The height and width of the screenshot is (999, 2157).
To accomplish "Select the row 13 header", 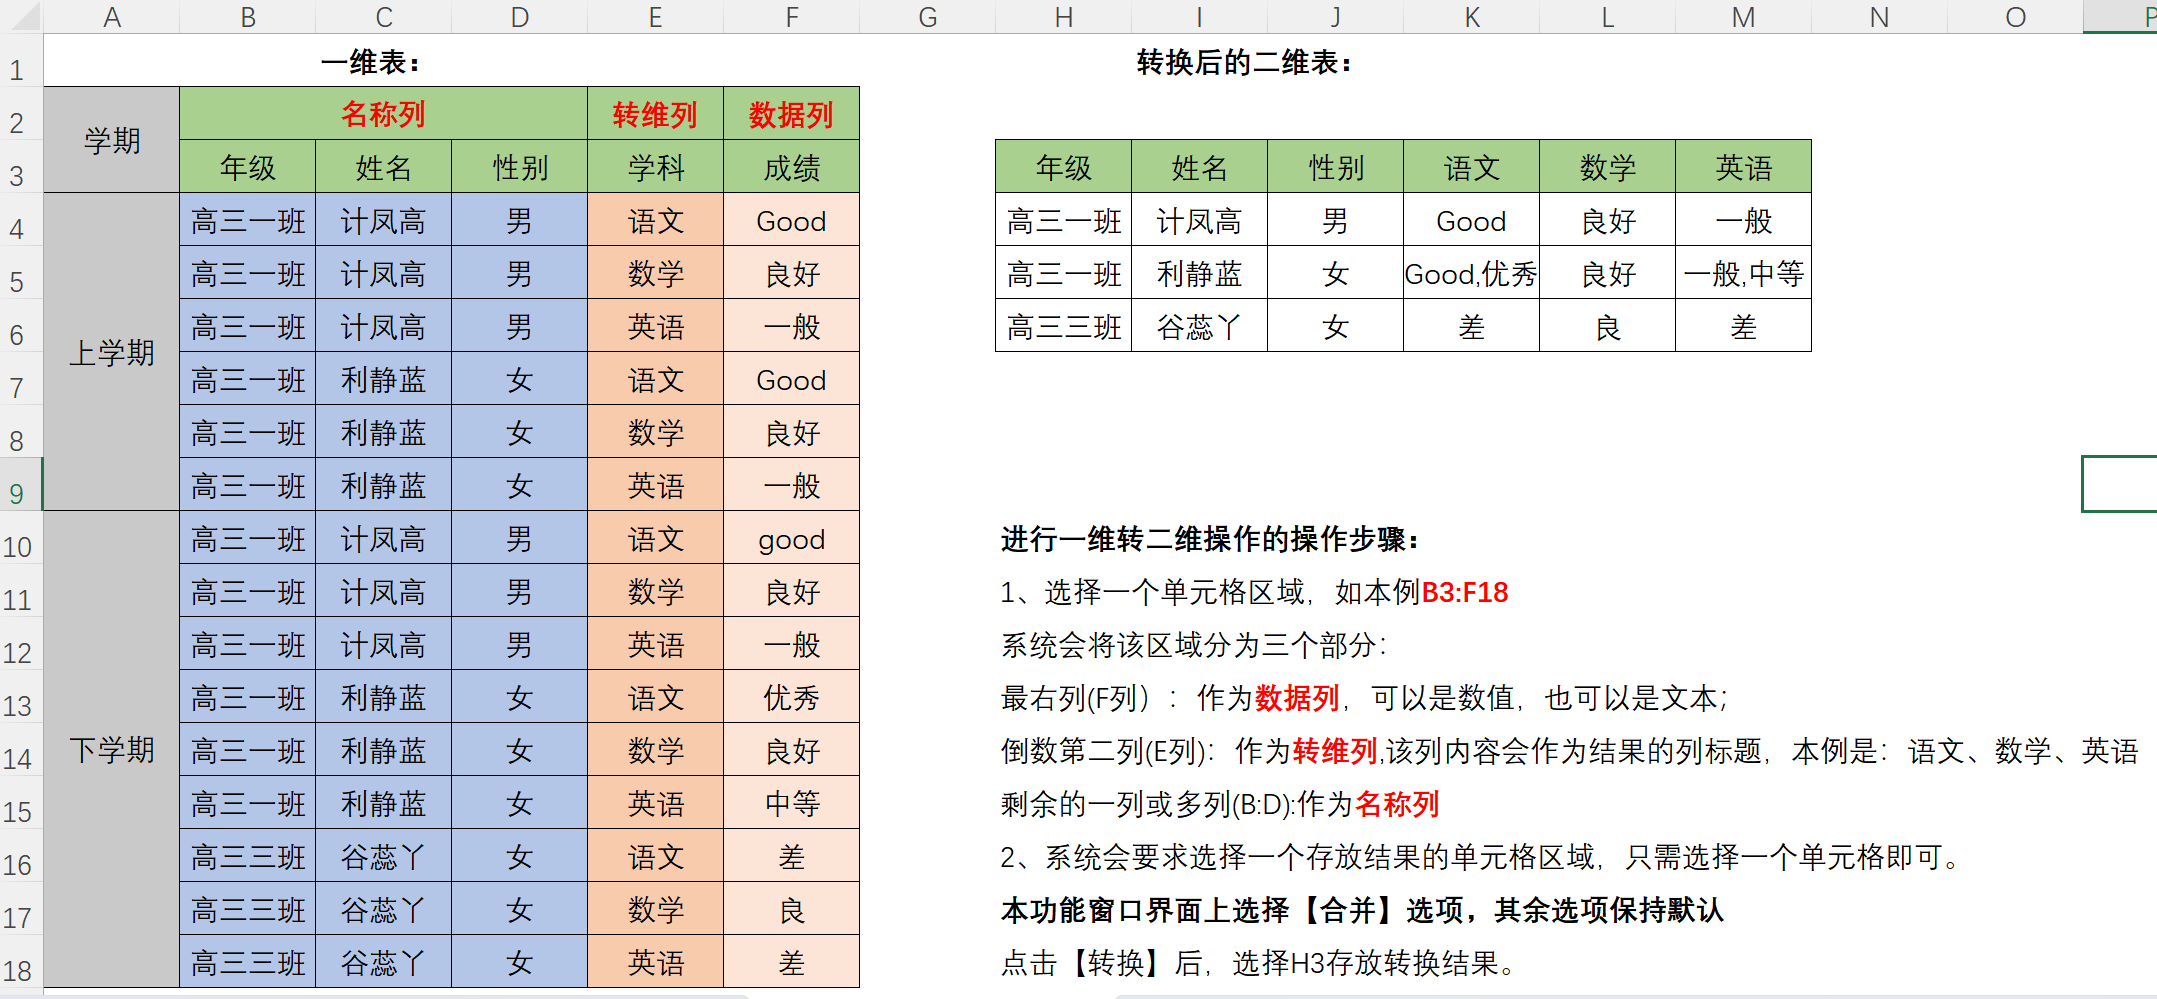I will [x=18, y=706].
